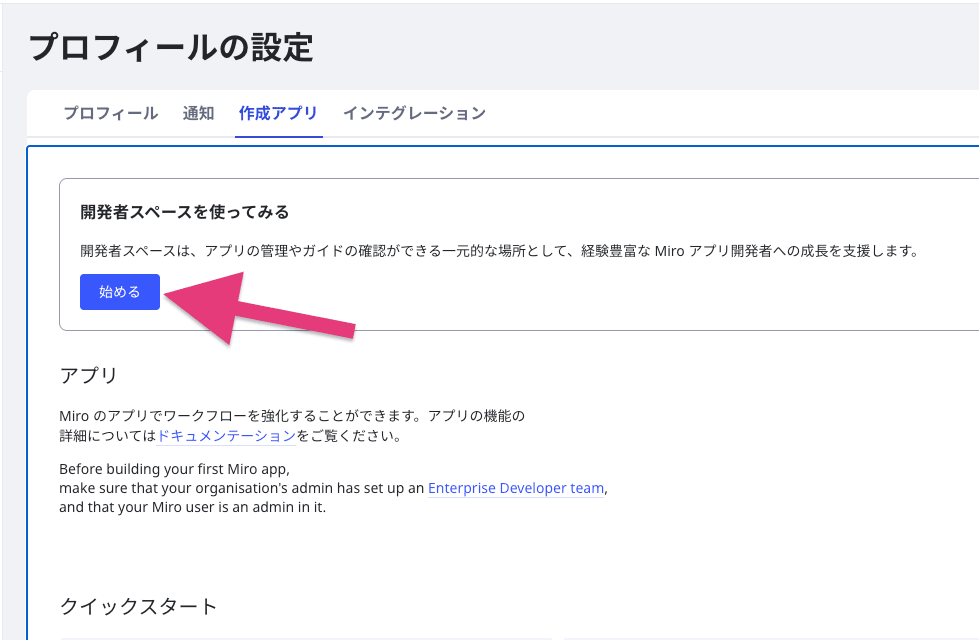Open the インテグレーション tab

[x=415, y=113]
